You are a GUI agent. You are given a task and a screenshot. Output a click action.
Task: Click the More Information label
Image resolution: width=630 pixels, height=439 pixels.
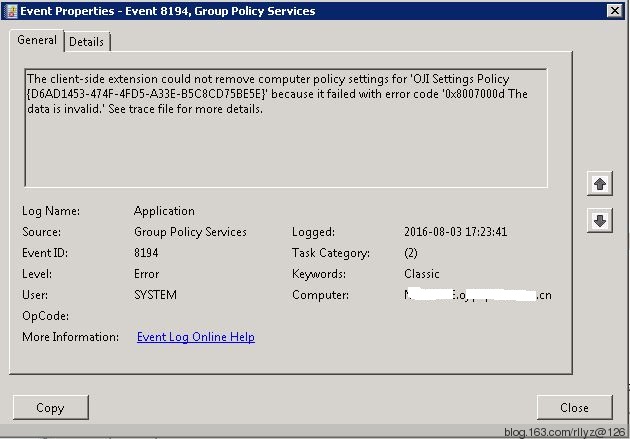click(x=70, y=337)
